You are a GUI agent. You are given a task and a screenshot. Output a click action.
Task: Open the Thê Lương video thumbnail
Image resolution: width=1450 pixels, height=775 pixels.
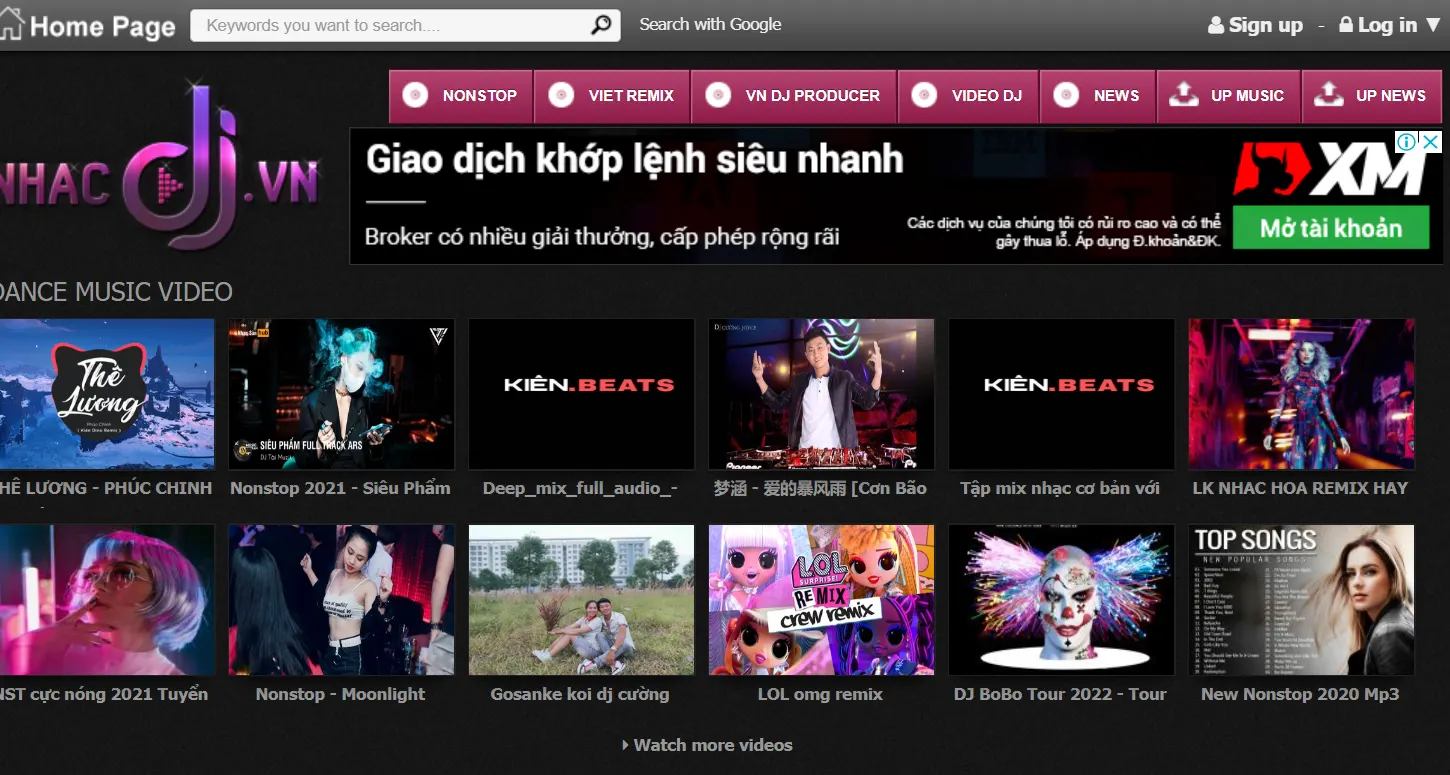[107, 394]
